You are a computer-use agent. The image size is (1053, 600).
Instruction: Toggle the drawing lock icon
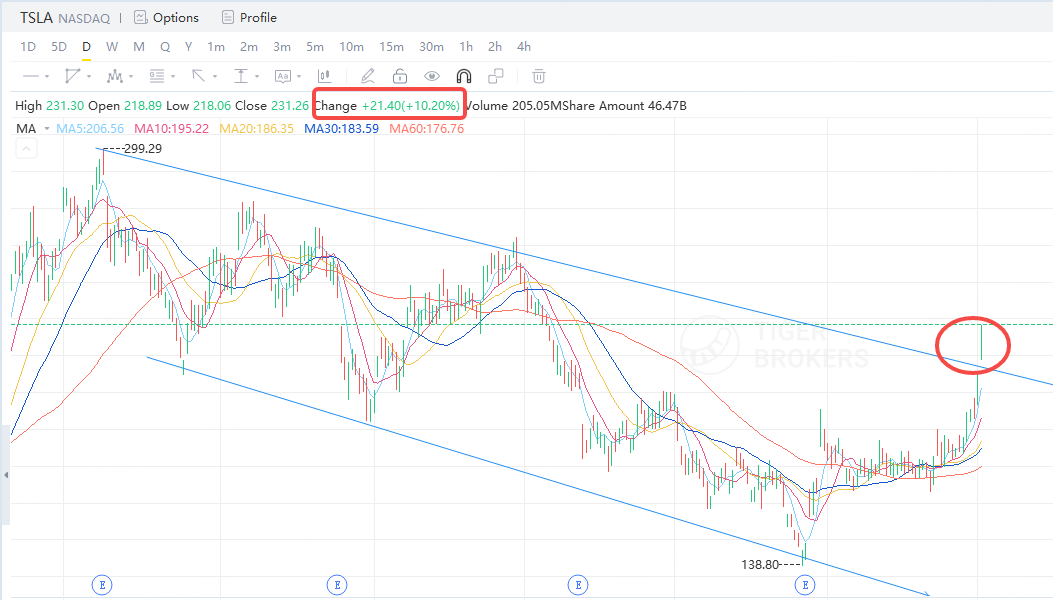(x=400, y=76)
